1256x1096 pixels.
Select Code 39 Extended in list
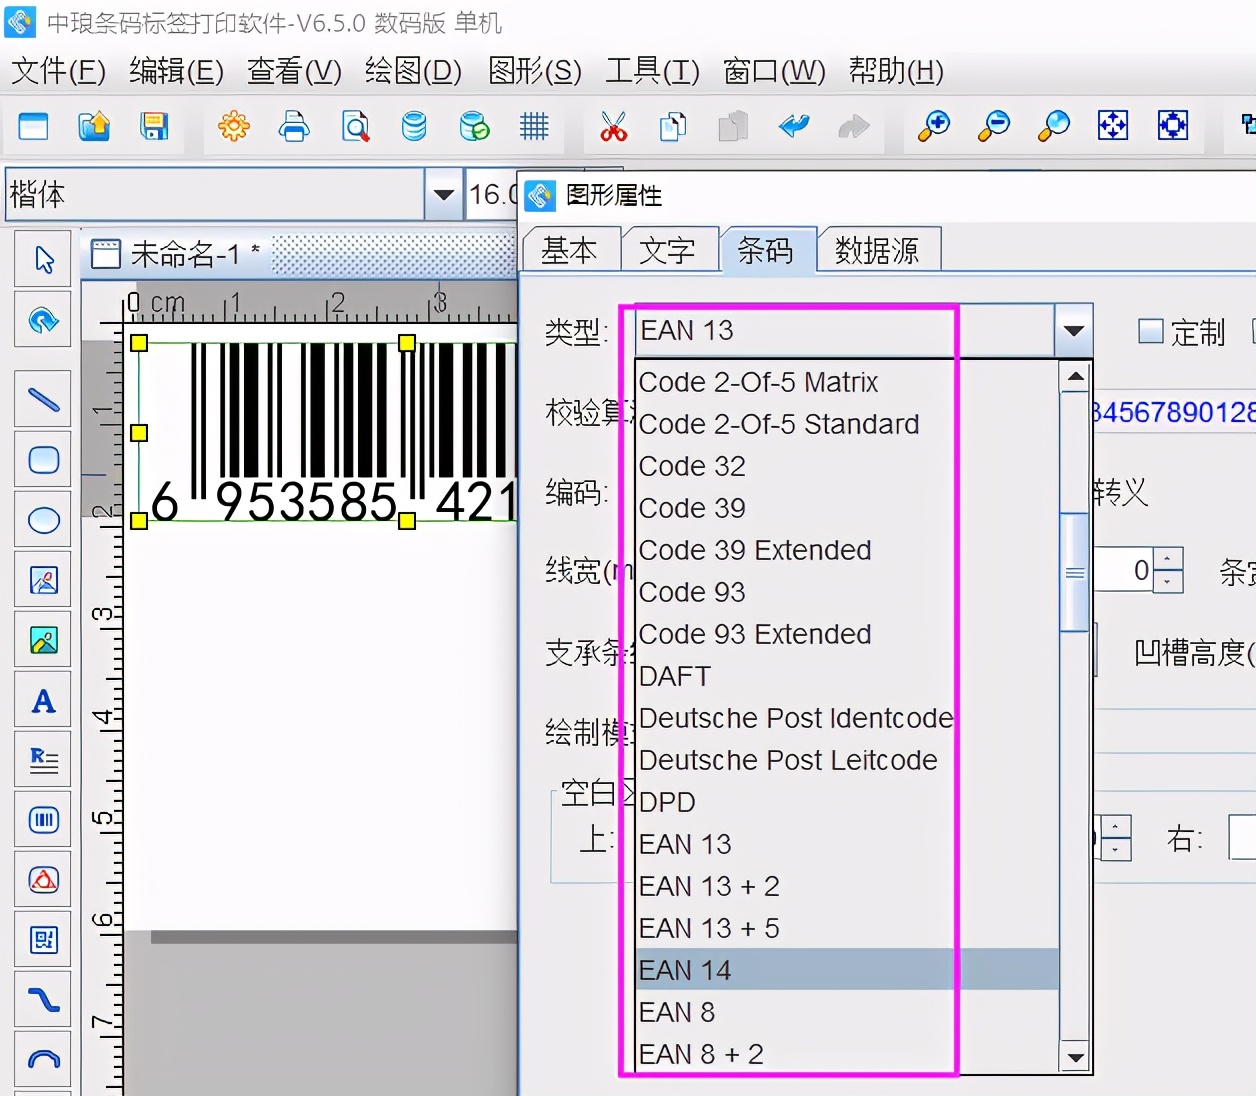[x=755, y=550]
